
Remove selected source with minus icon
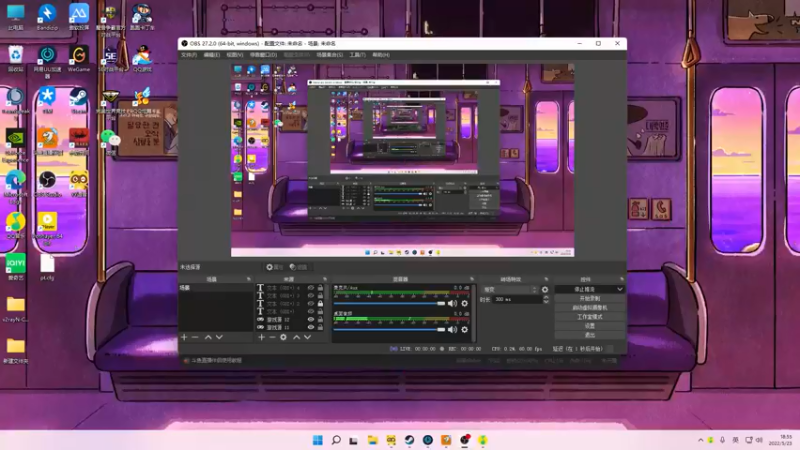coord(272,337)
